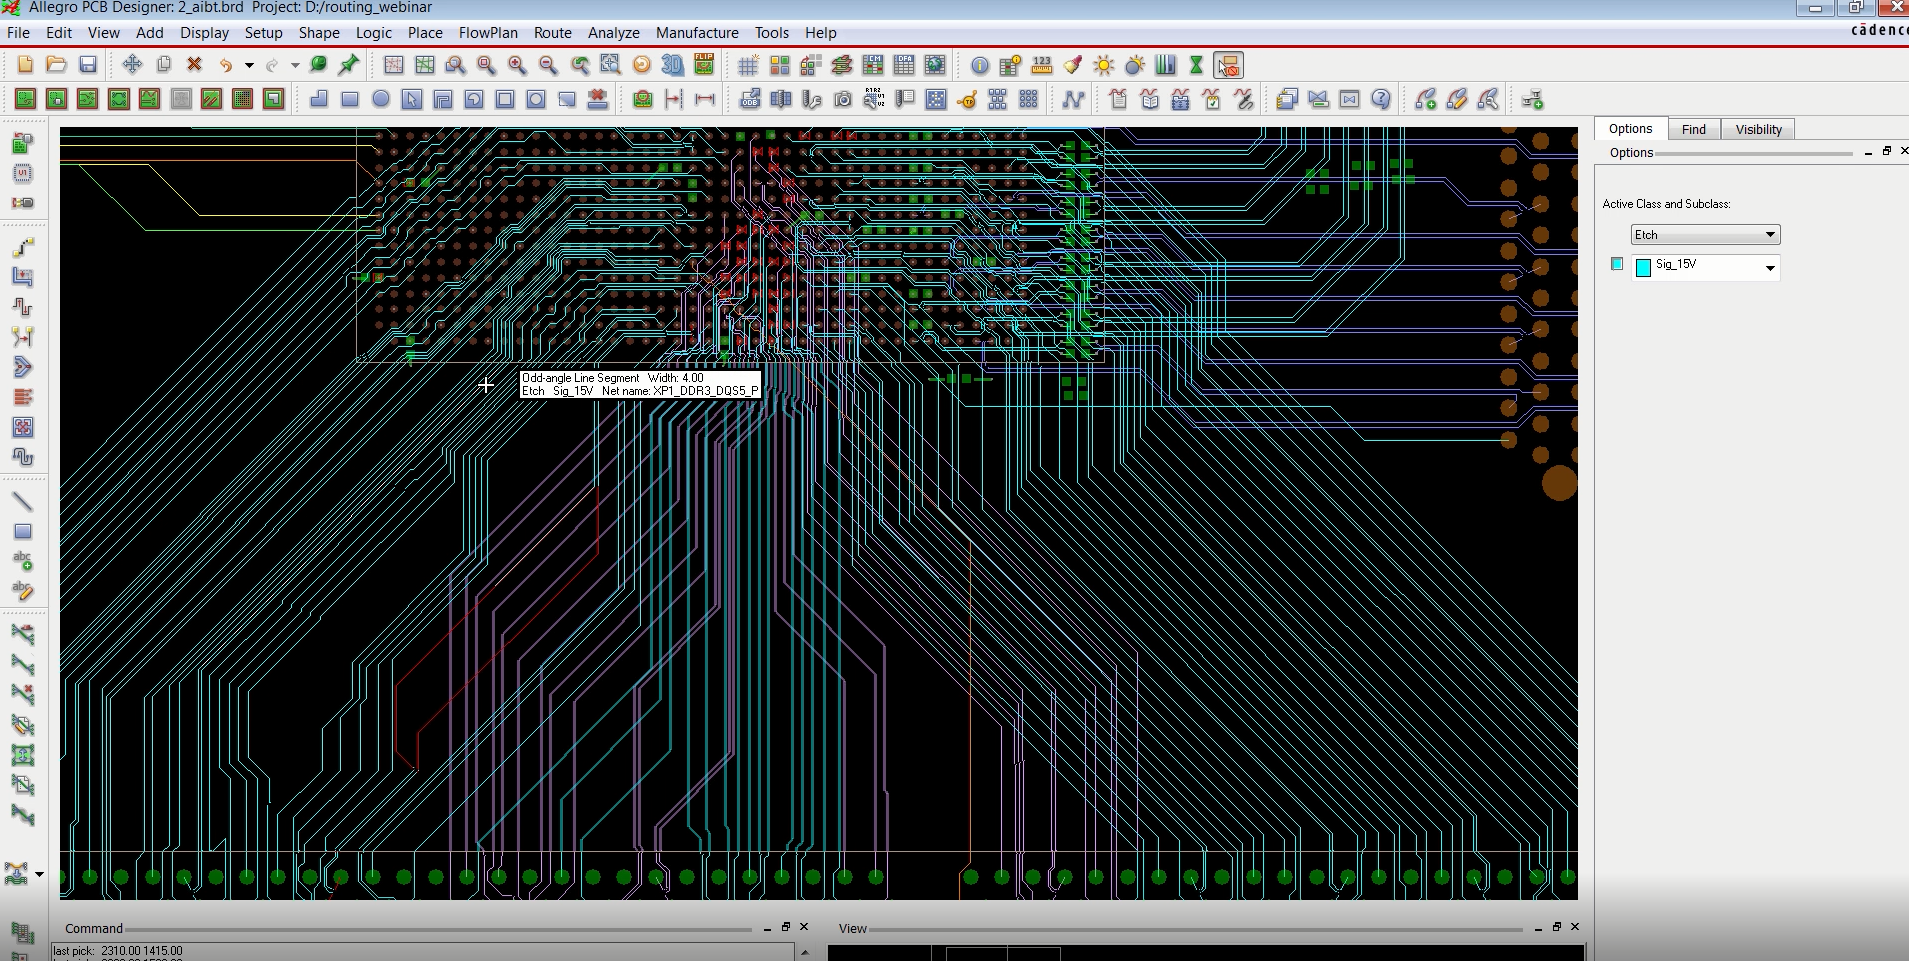This screenshot has height=961, width=1909.
Task: Minimize the Options panel
Action: (x=1868, y=152)
